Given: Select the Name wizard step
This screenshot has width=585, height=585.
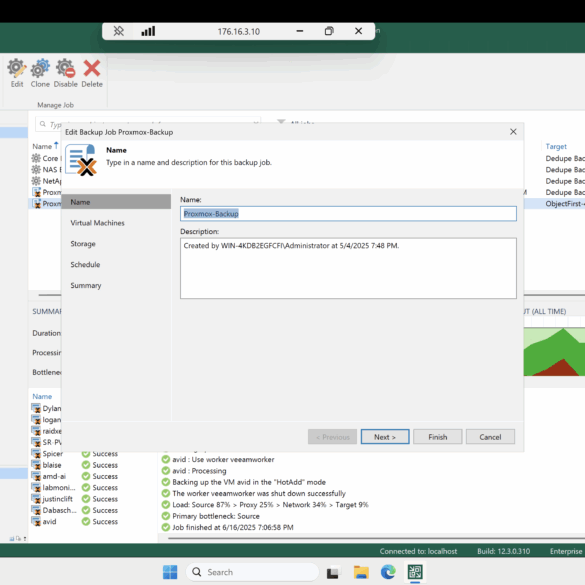Looking at the screenshot, I should [x=116, y=202].
